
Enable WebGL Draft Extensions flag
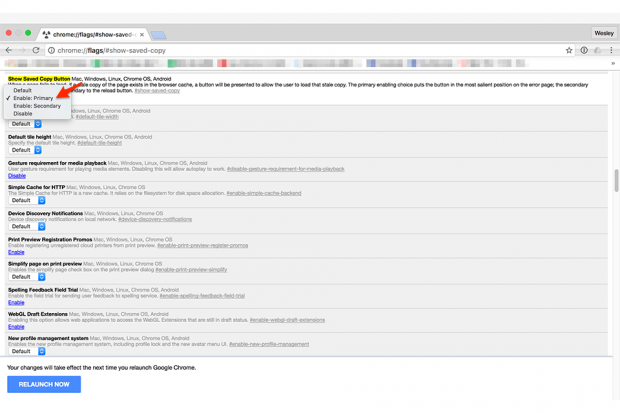pos(16,327)
